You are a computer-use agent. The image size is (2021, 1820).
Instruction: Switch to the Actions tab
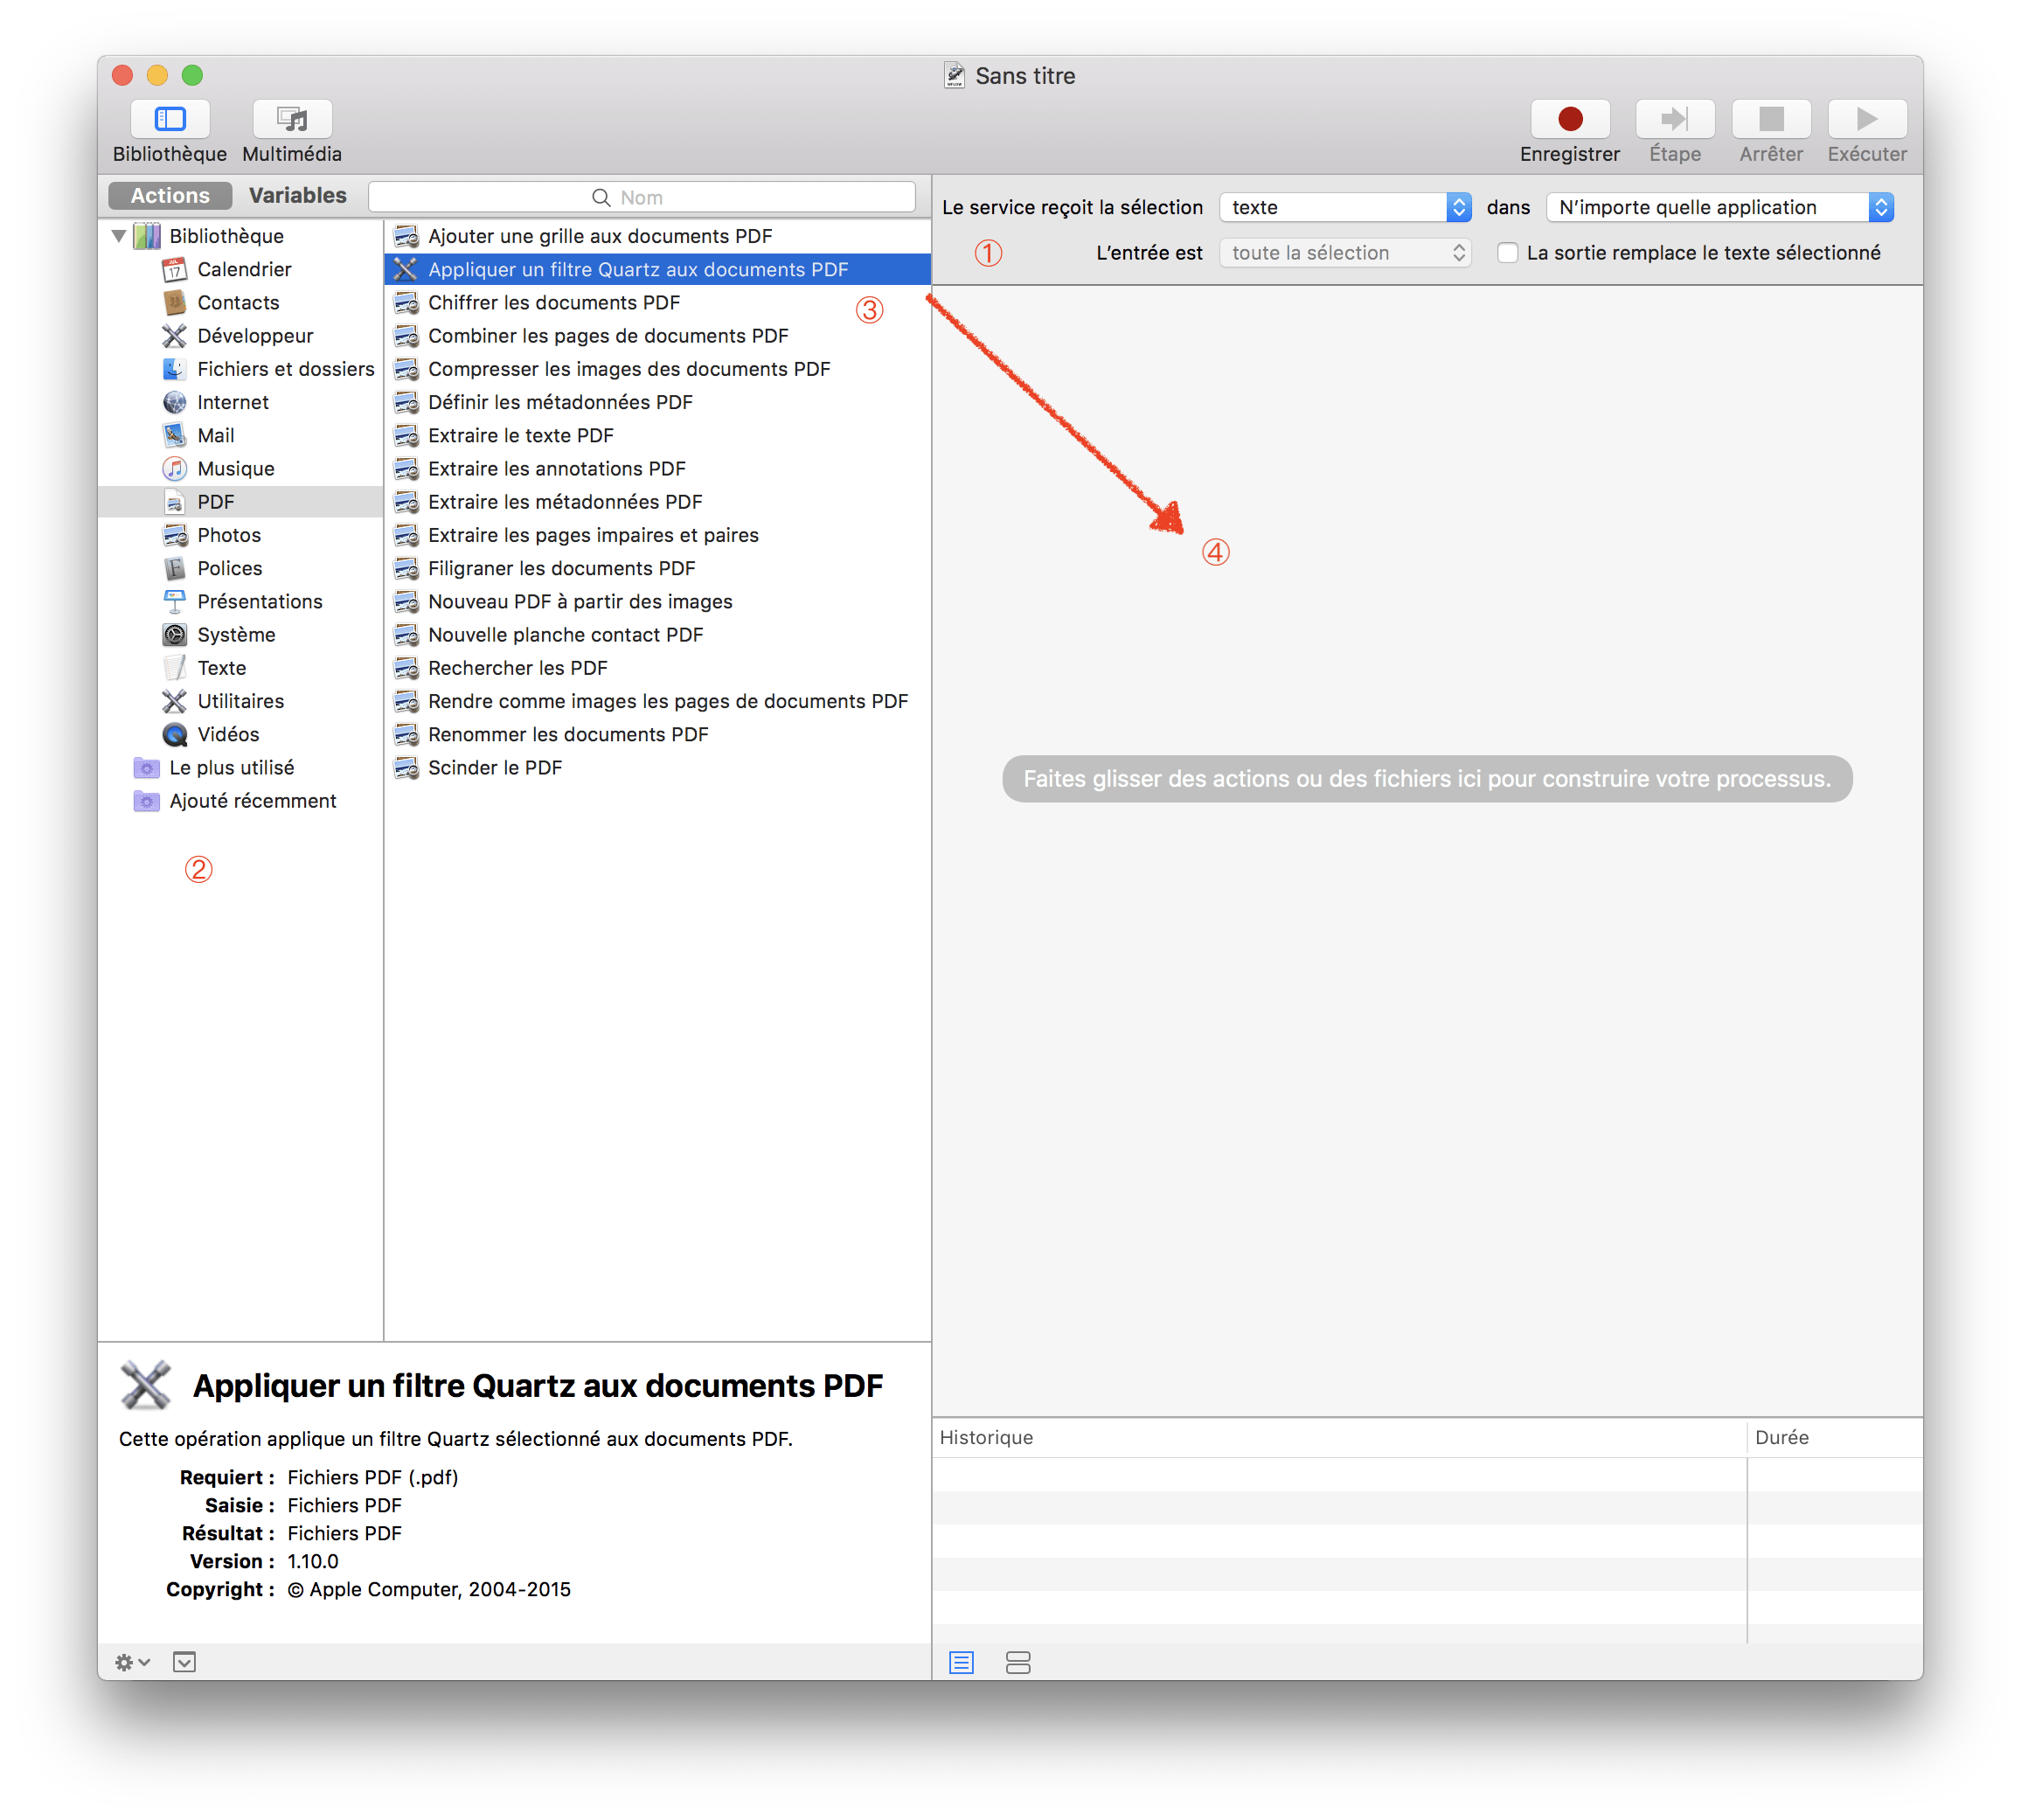pos(170,195)
